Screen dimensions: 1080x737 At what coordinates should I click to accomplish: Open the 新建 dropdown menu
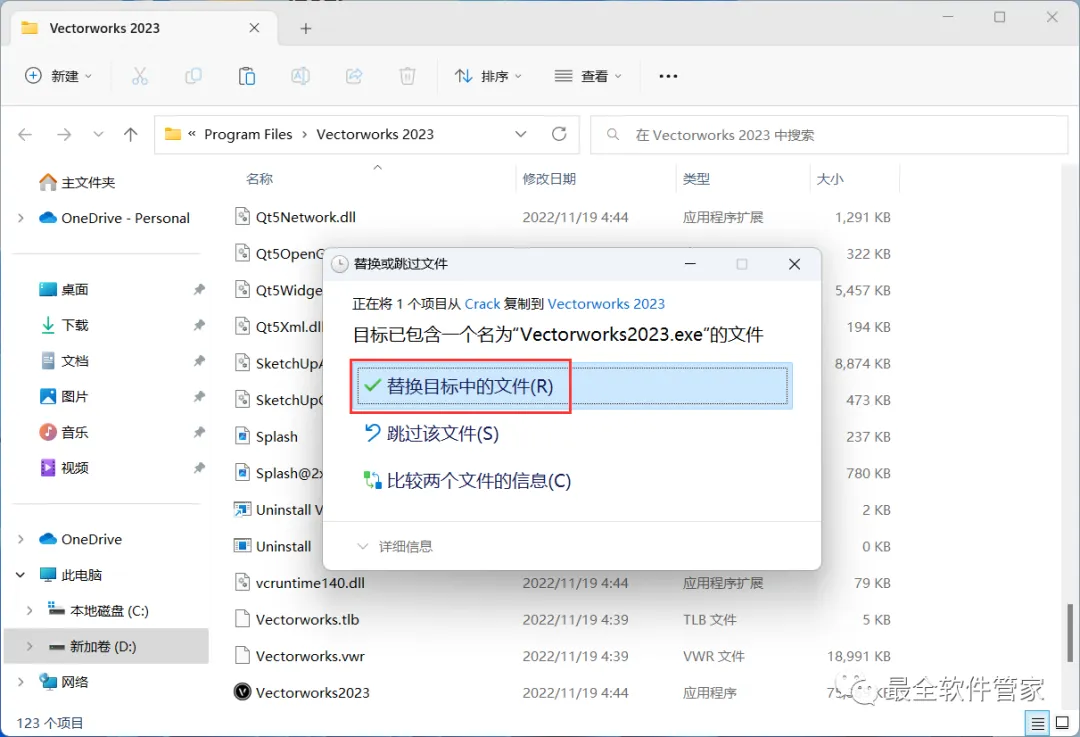coord(58,76)
